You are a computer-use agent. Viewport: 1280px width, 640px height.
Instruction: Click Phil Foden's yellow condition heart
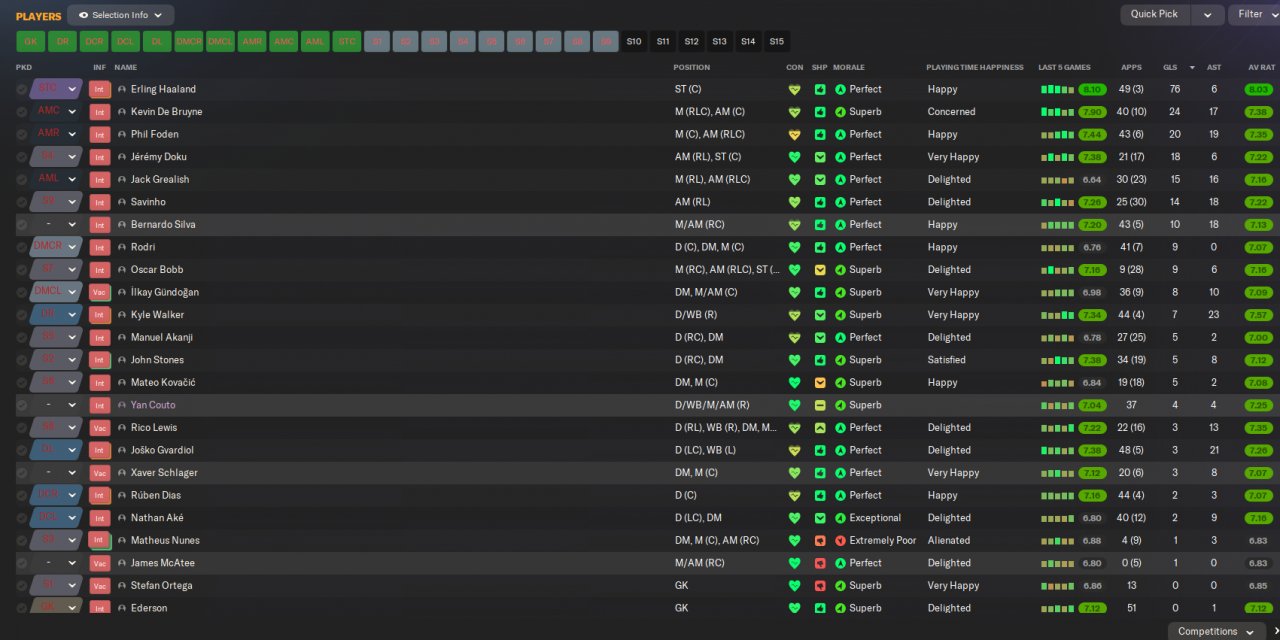pyautogui.click(x=795, y=134)
